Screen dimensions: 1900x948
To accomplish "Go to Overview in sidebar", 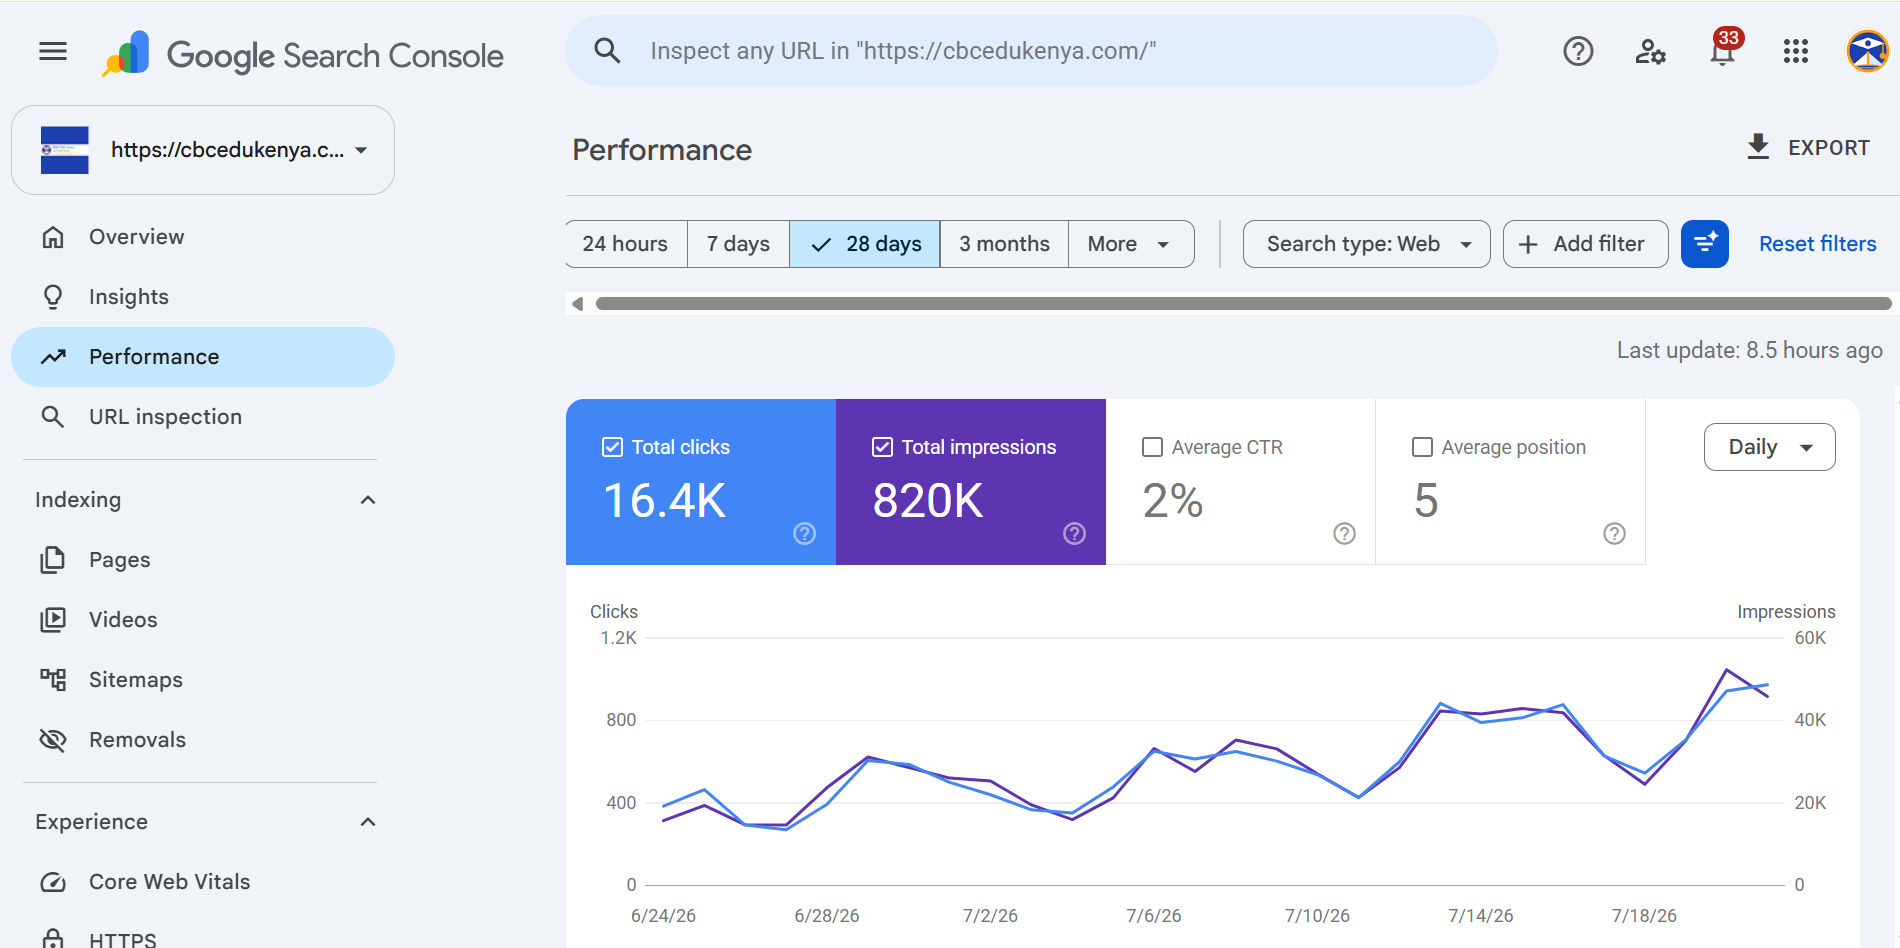I will (x=203, y=237).
